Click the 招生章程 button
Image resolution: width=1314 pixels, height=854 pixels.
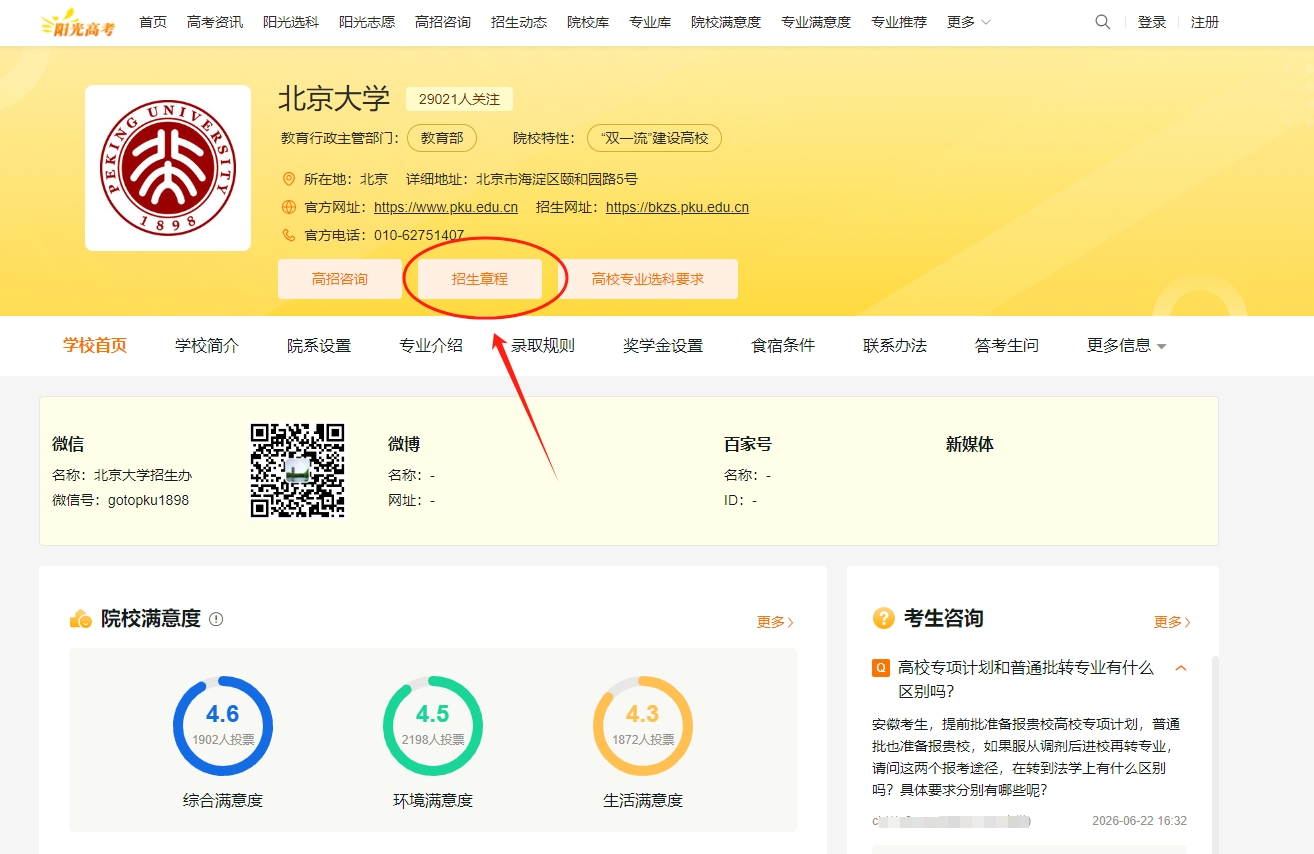tap(480, 279)
